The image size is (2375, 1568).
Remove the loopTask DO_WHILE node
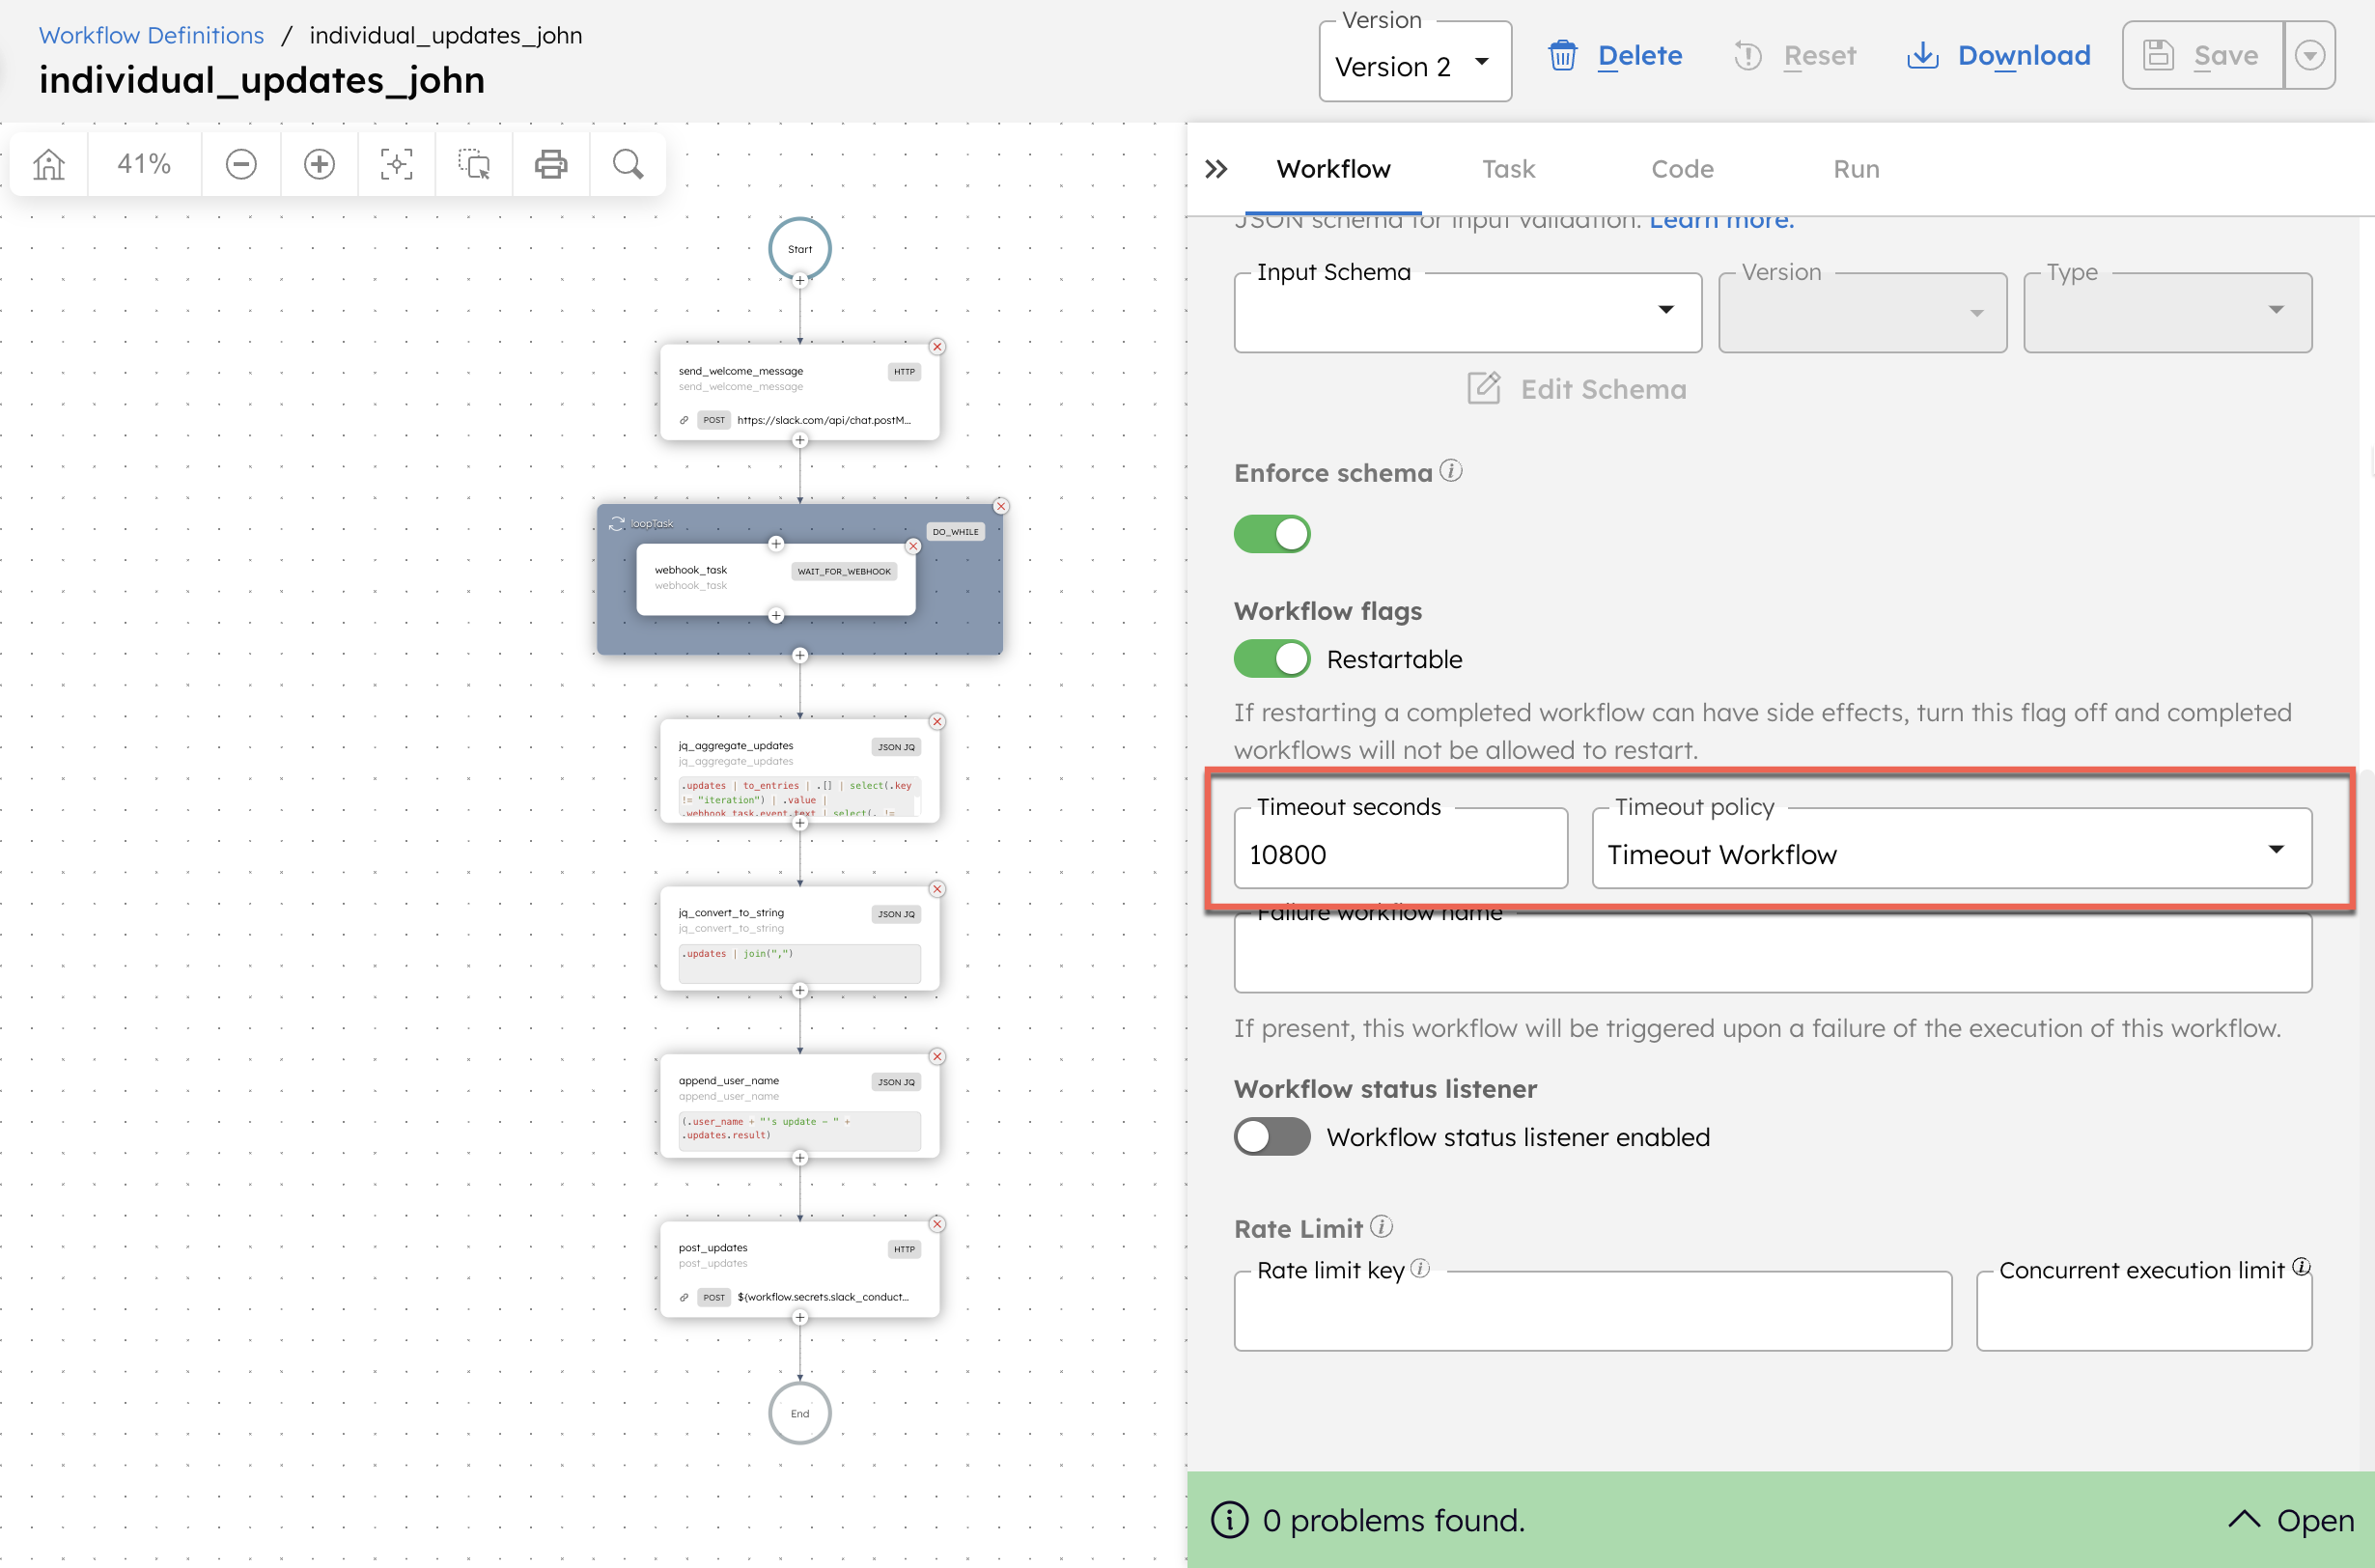[x=1001, y=506]
